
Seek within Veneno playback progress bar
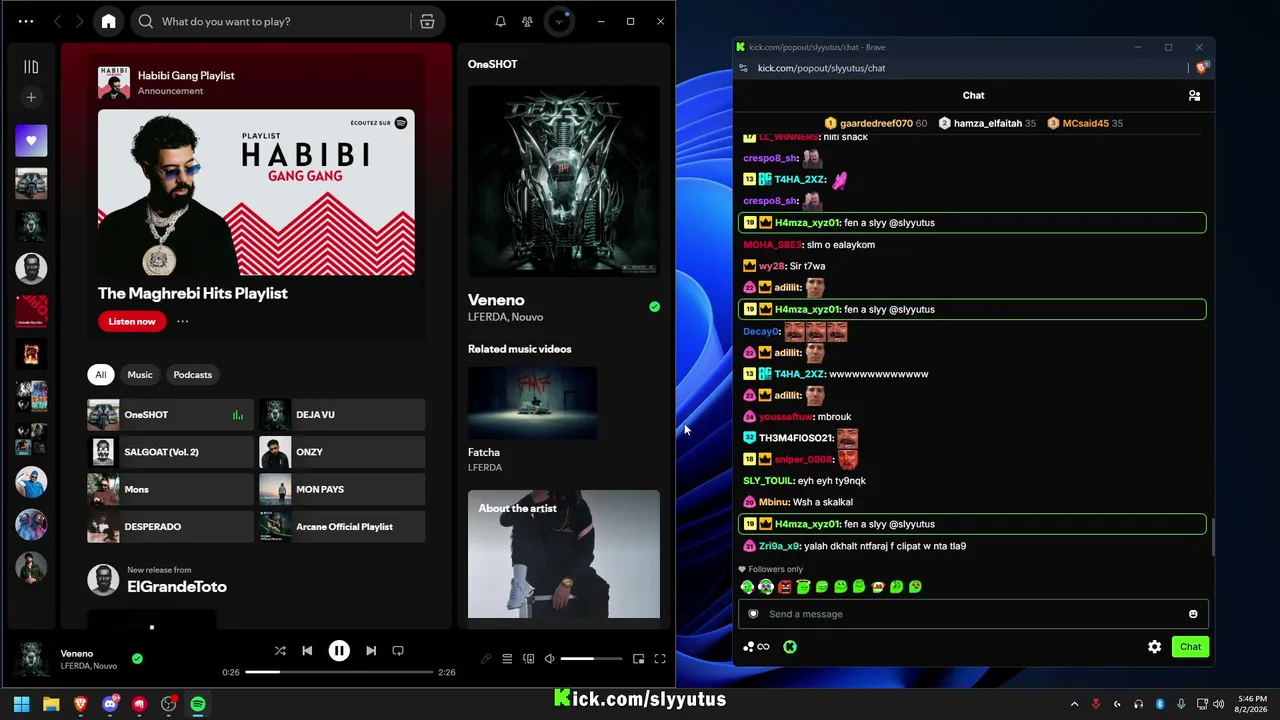tap(339, 672)
